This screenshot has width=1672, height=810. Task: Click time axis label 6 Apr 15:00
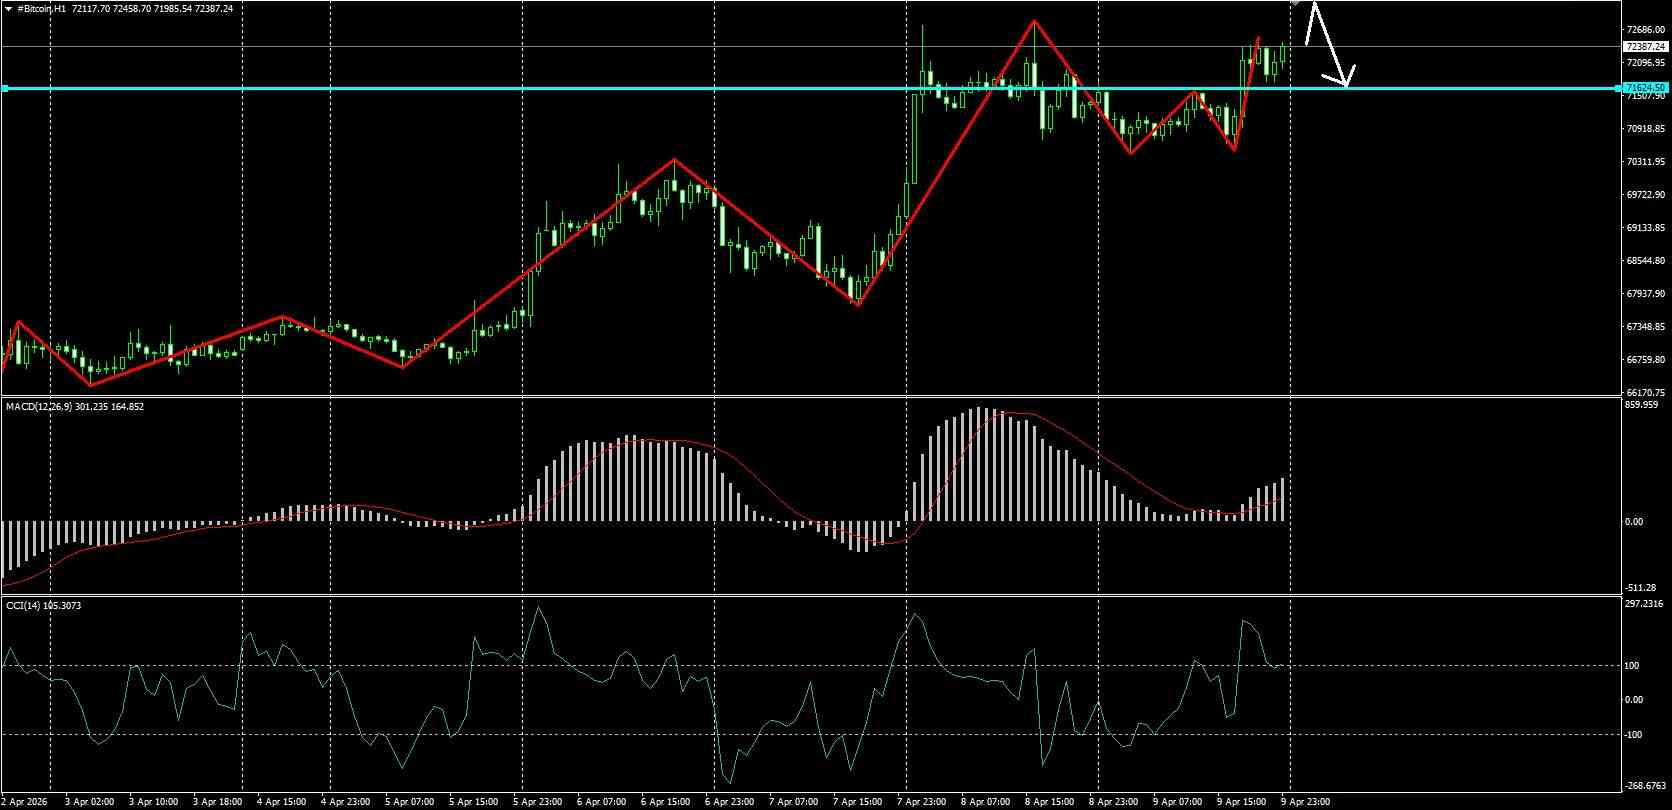coord(665,802)
